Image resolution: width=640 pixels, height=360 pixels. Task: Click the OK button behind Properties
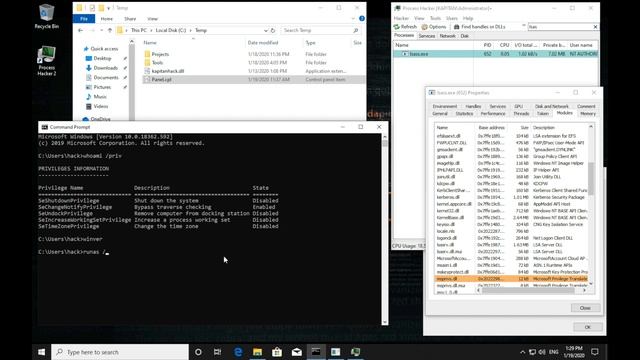pyautogui.click(x=587, y=327)
